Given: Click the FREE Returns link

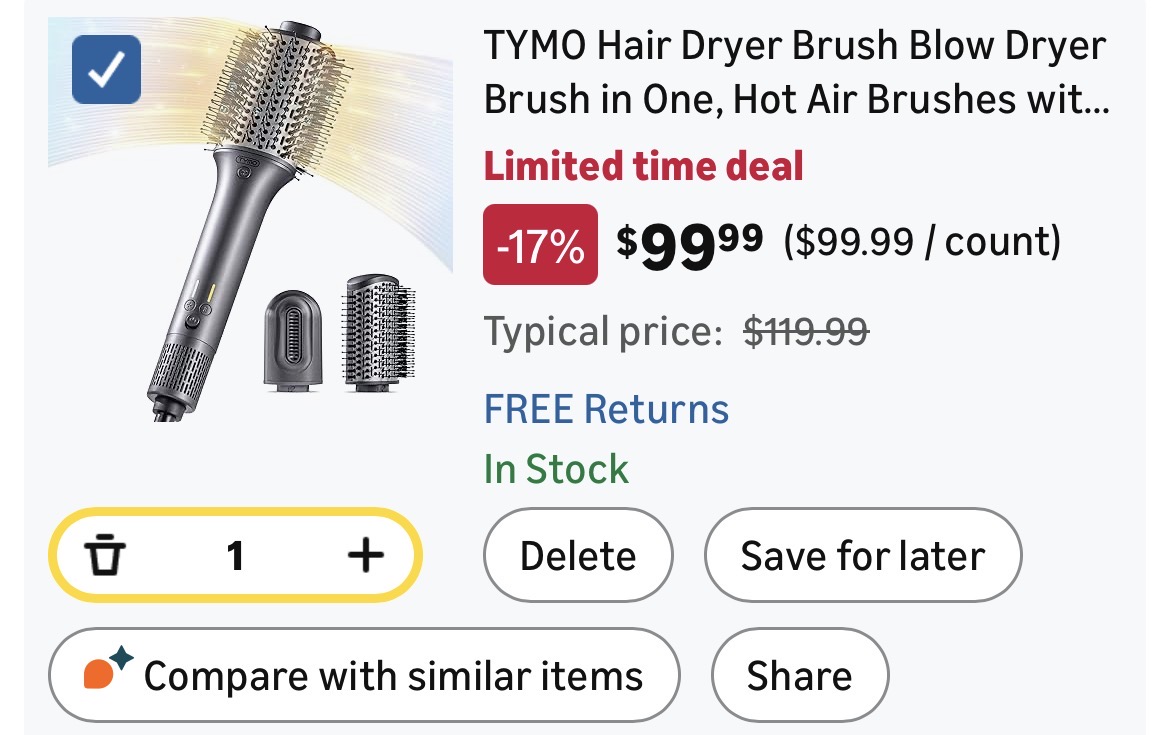Looking at the screenshot, I should pos(606,409).
